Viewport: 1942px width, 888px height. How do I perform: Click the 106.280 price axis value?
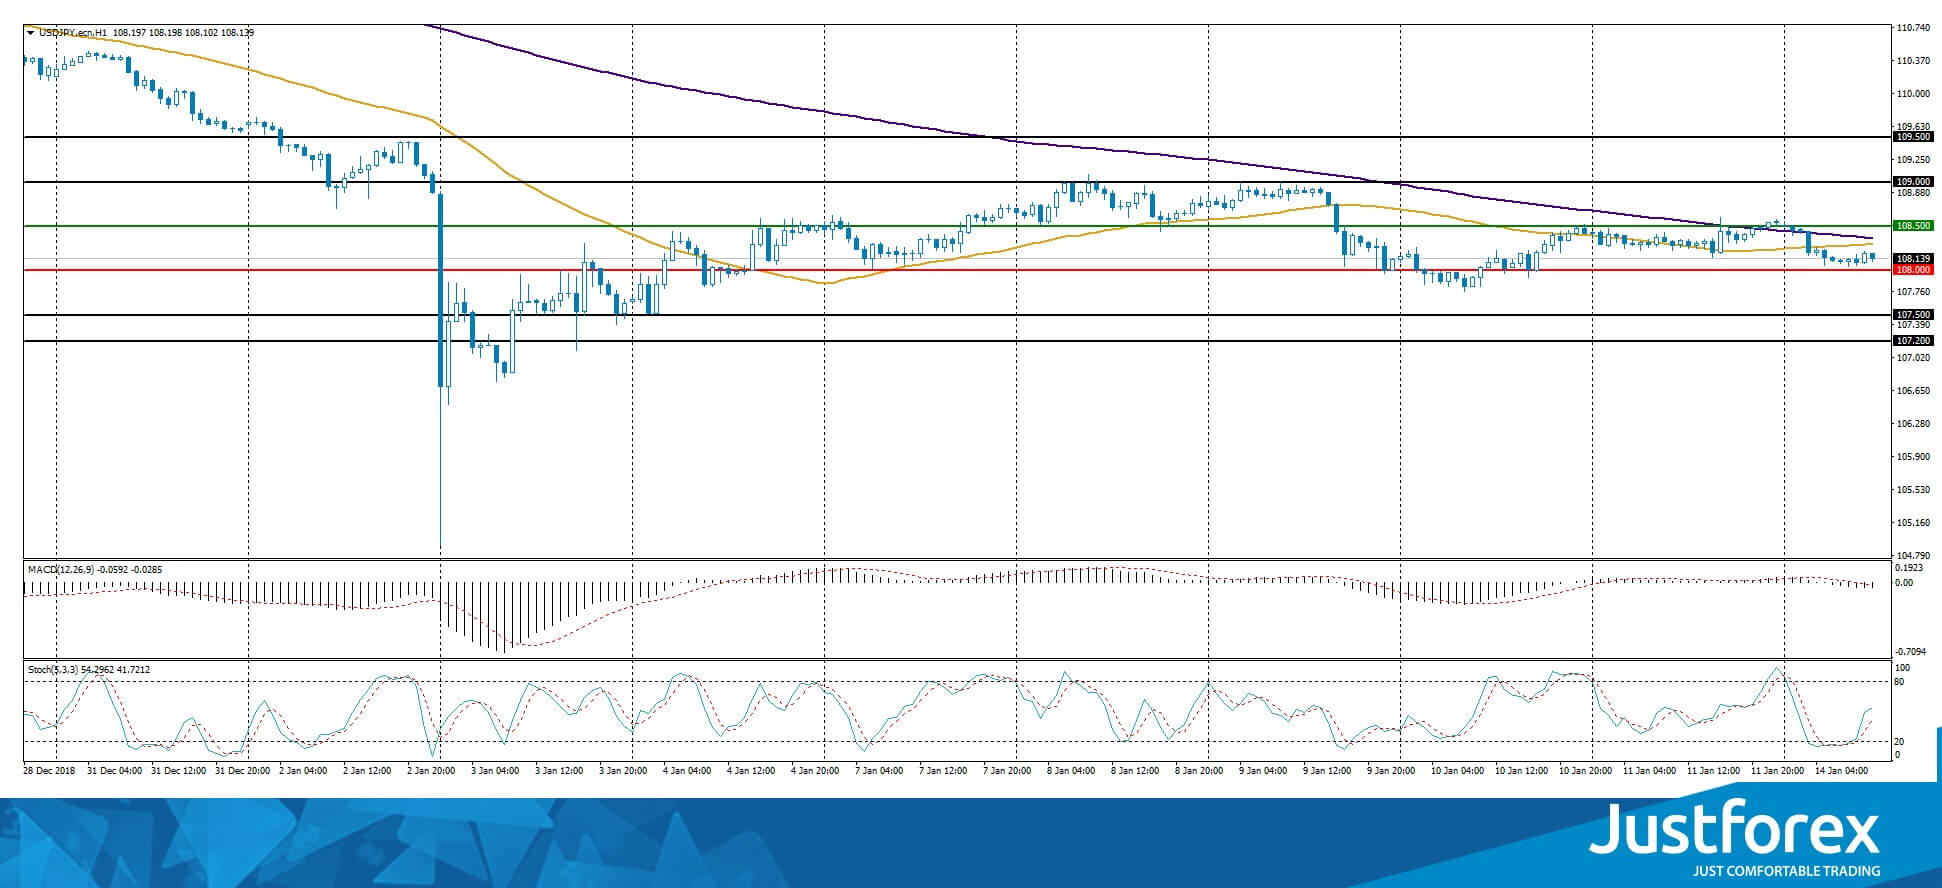1913,424
